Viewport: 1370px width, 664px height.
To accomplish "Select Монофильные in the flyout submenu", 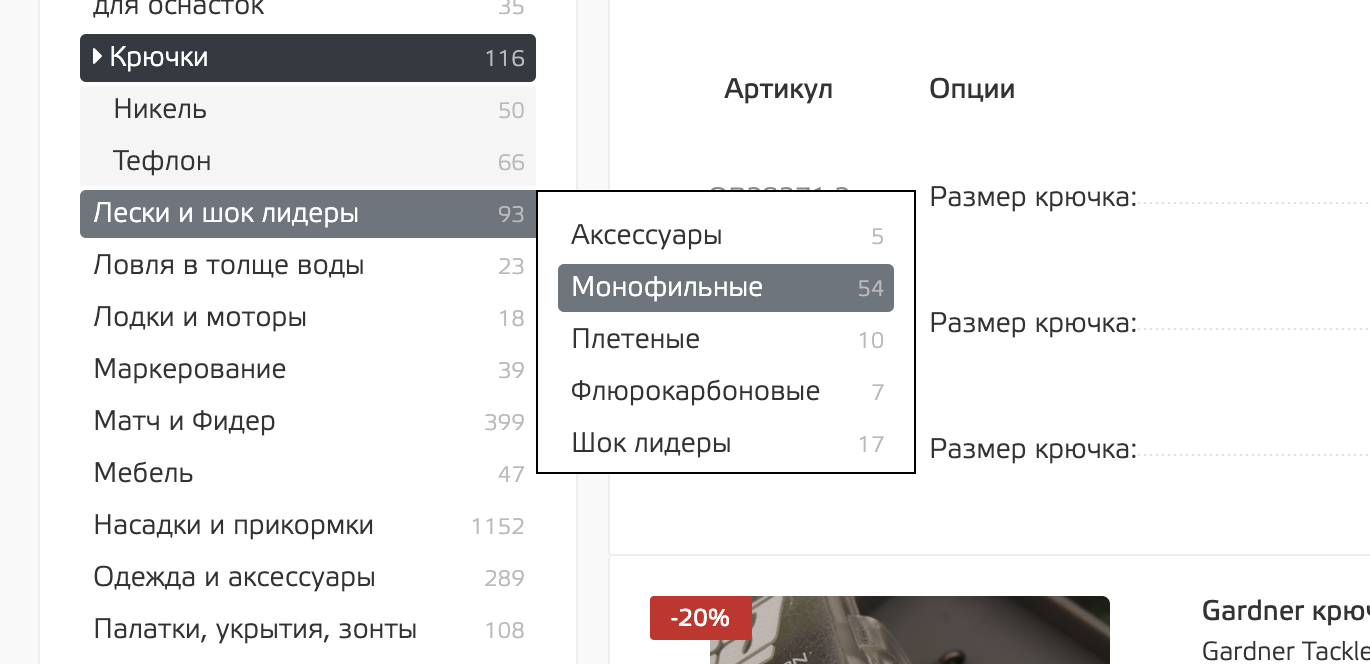I will pyautogui.click(x=667, y=288).
